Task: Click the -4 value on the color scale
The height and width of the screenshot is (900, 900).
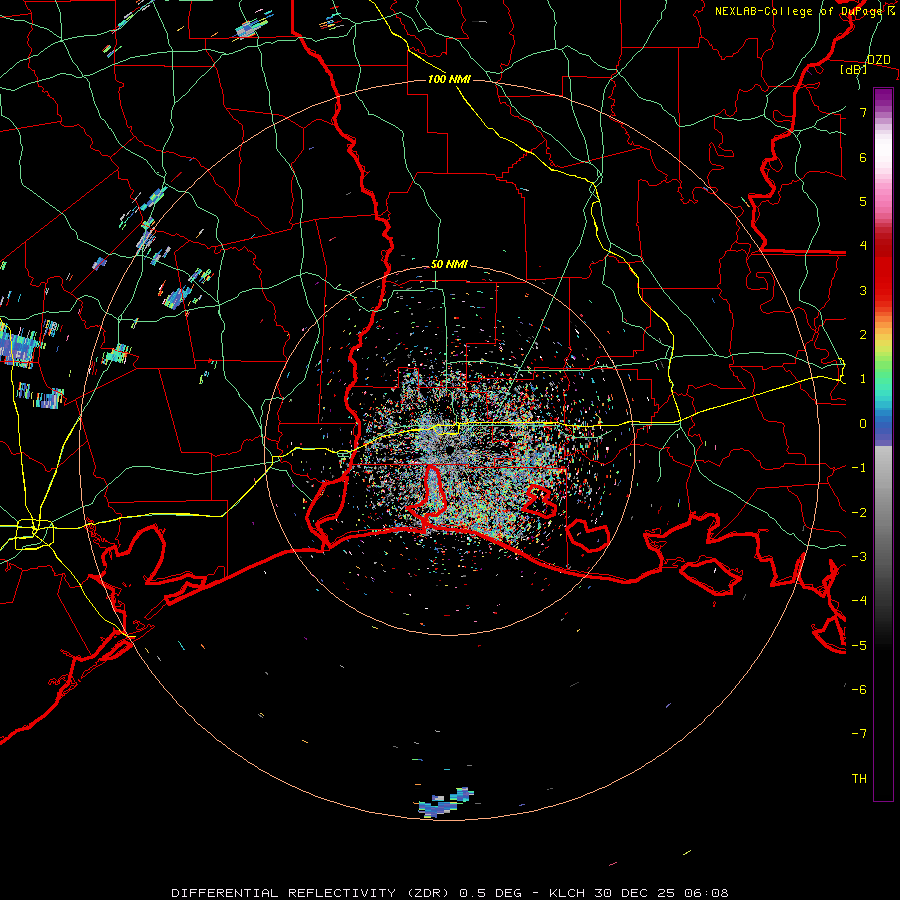Action: tap(859, 601)
